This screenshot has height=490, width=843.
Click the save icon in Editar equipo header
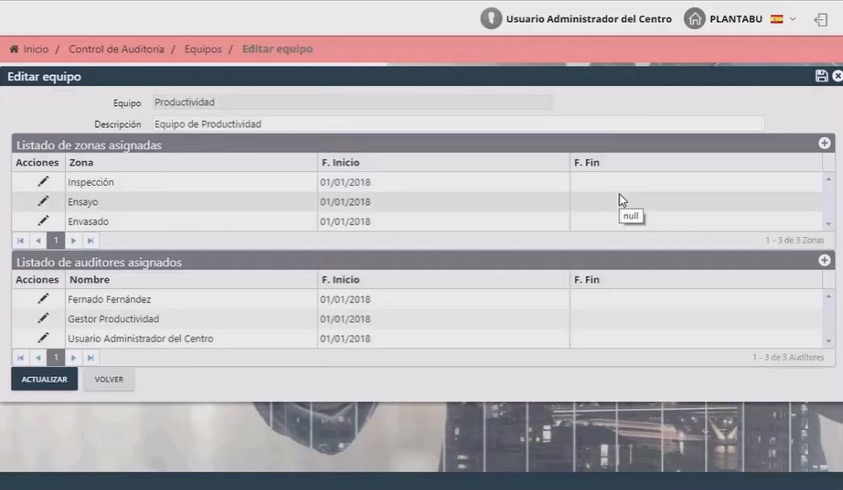pyautogui.click(x=821, y=76)
